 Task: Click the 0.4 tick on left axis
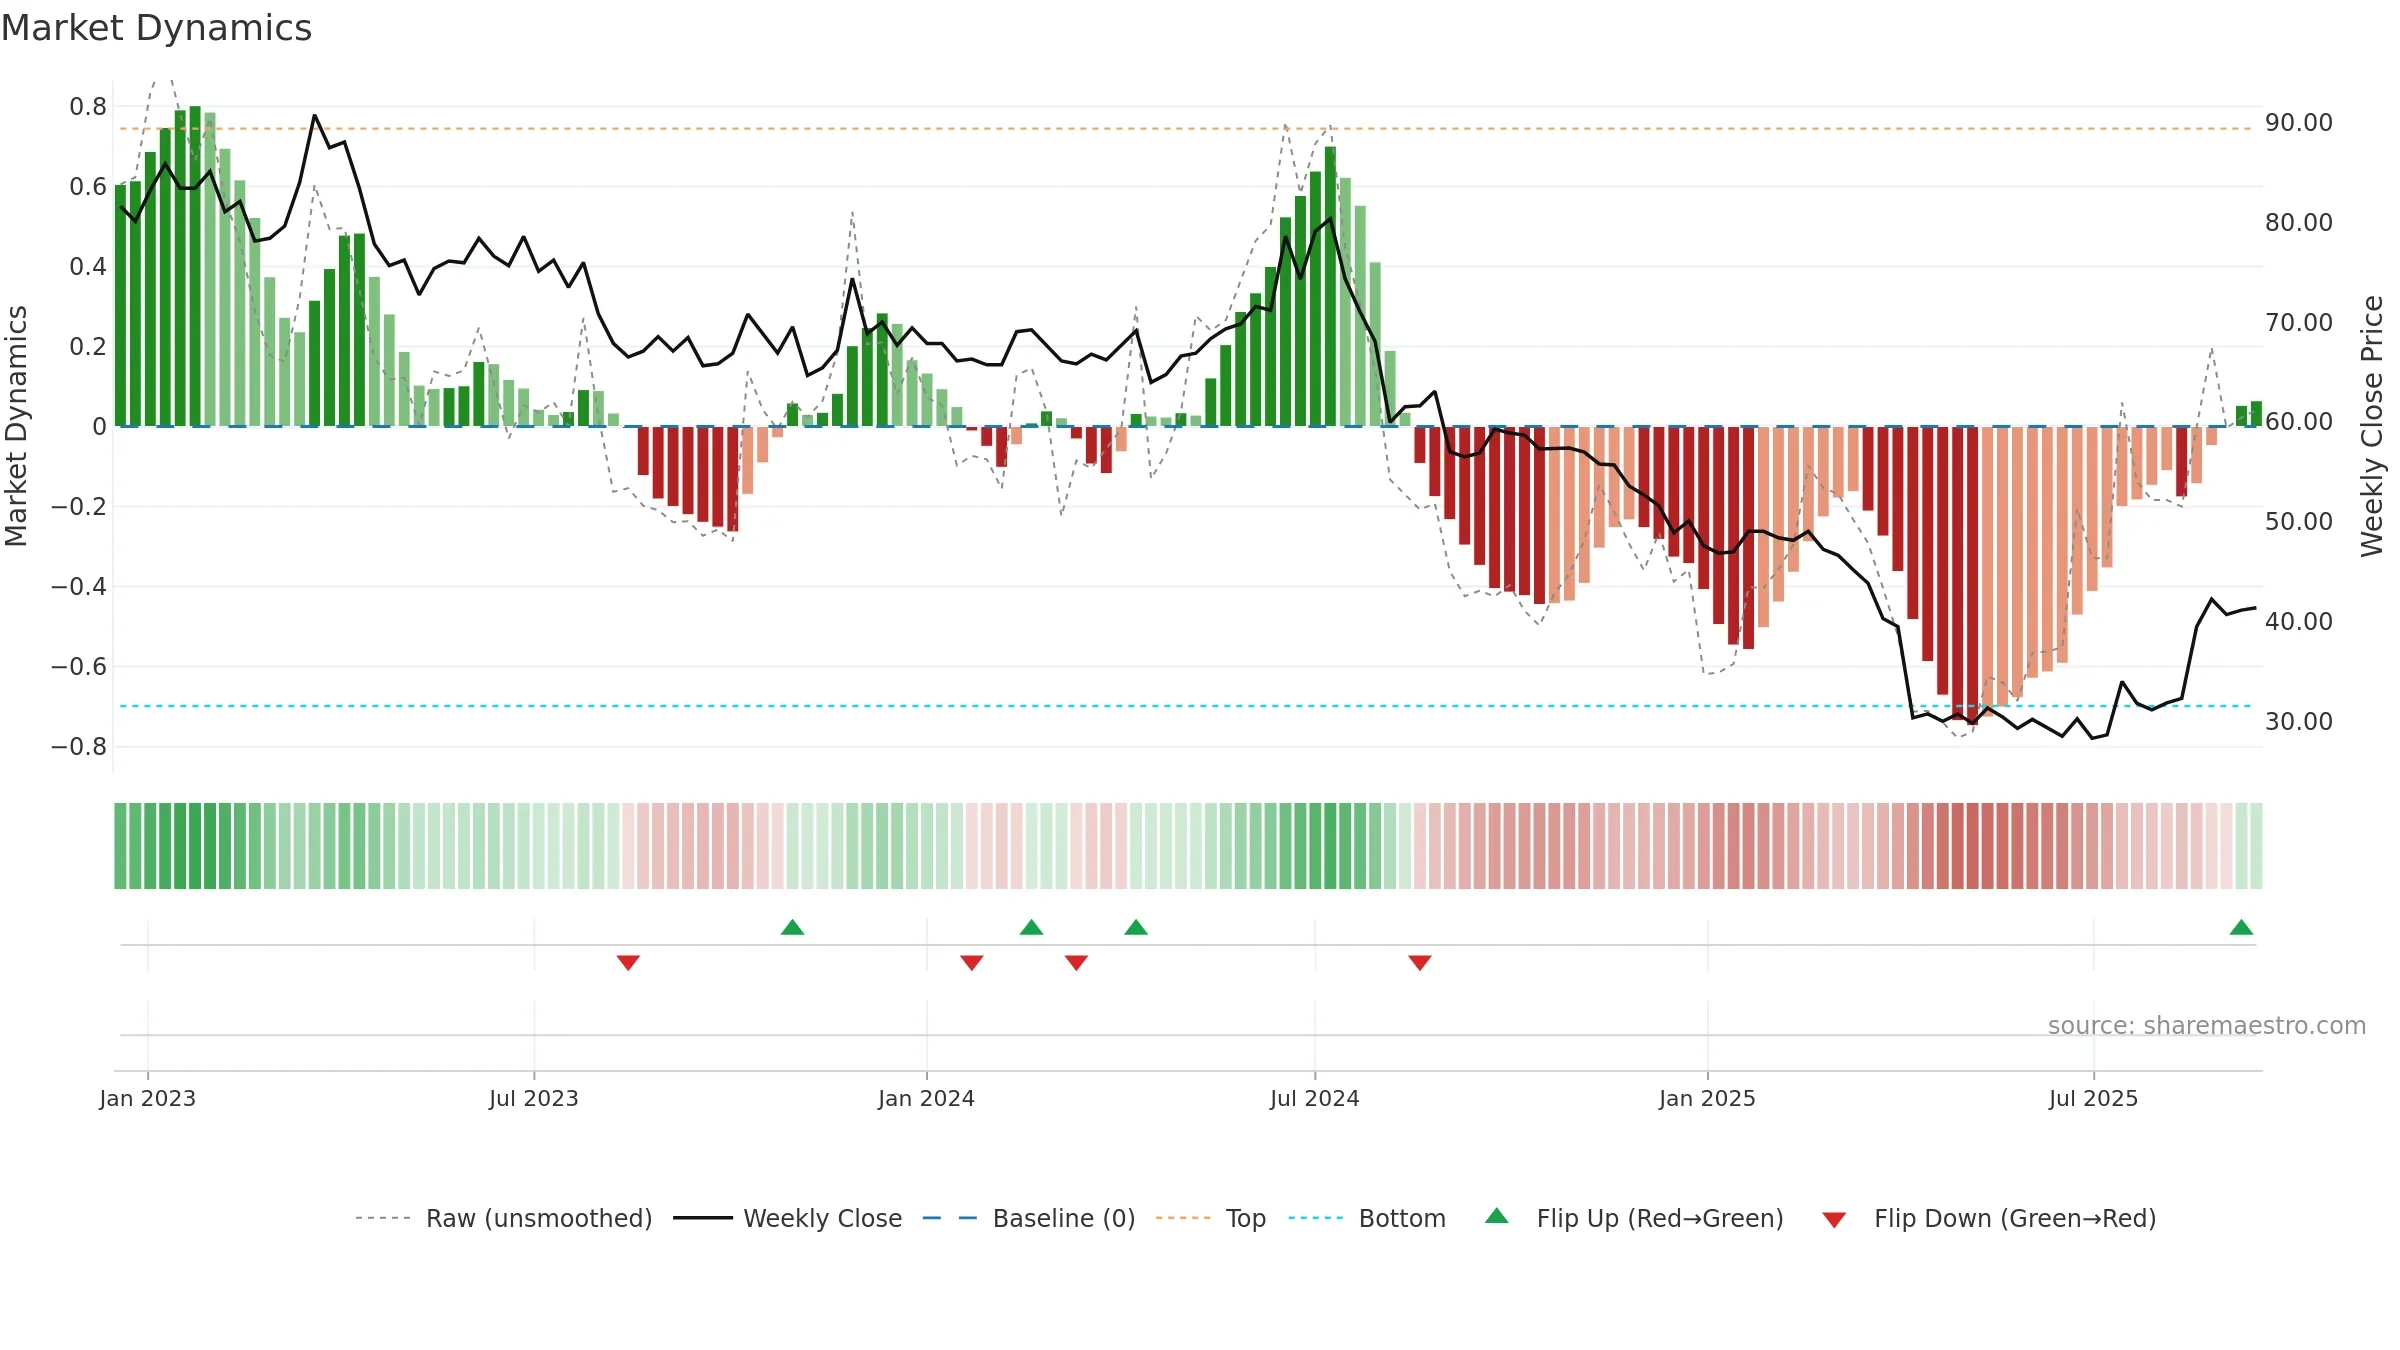coord(88,266)
